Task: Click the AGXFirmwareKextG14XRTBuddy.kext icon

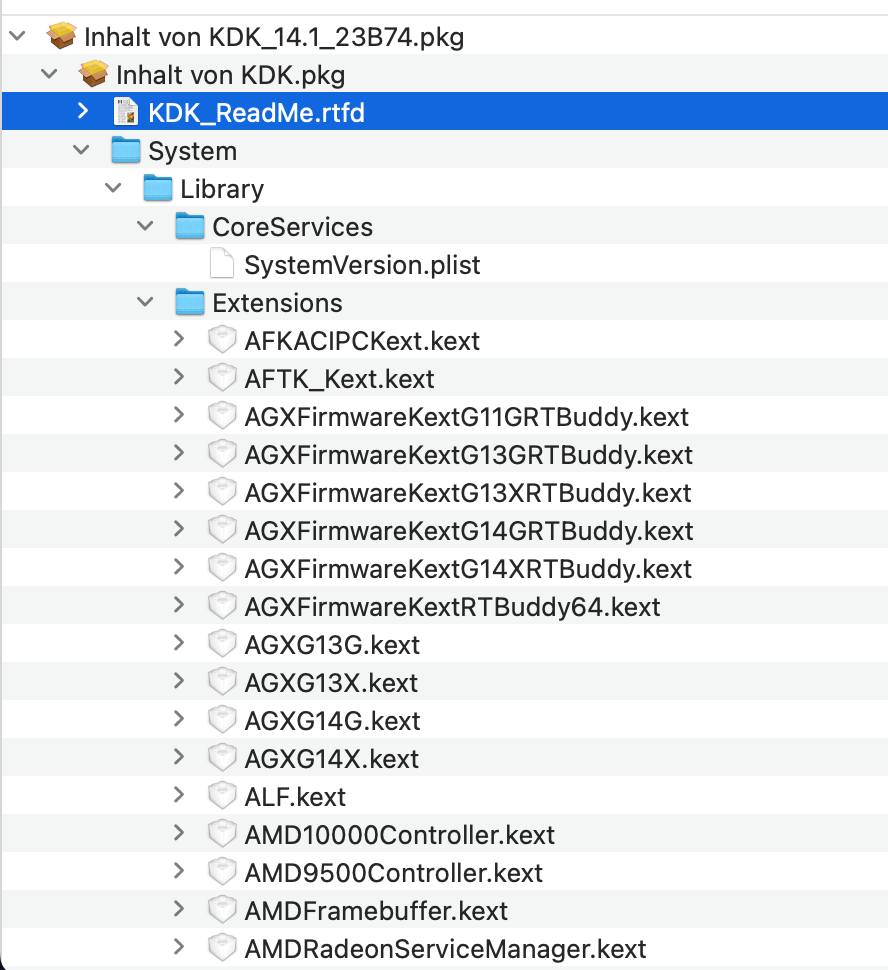Action: pos(222,568)
